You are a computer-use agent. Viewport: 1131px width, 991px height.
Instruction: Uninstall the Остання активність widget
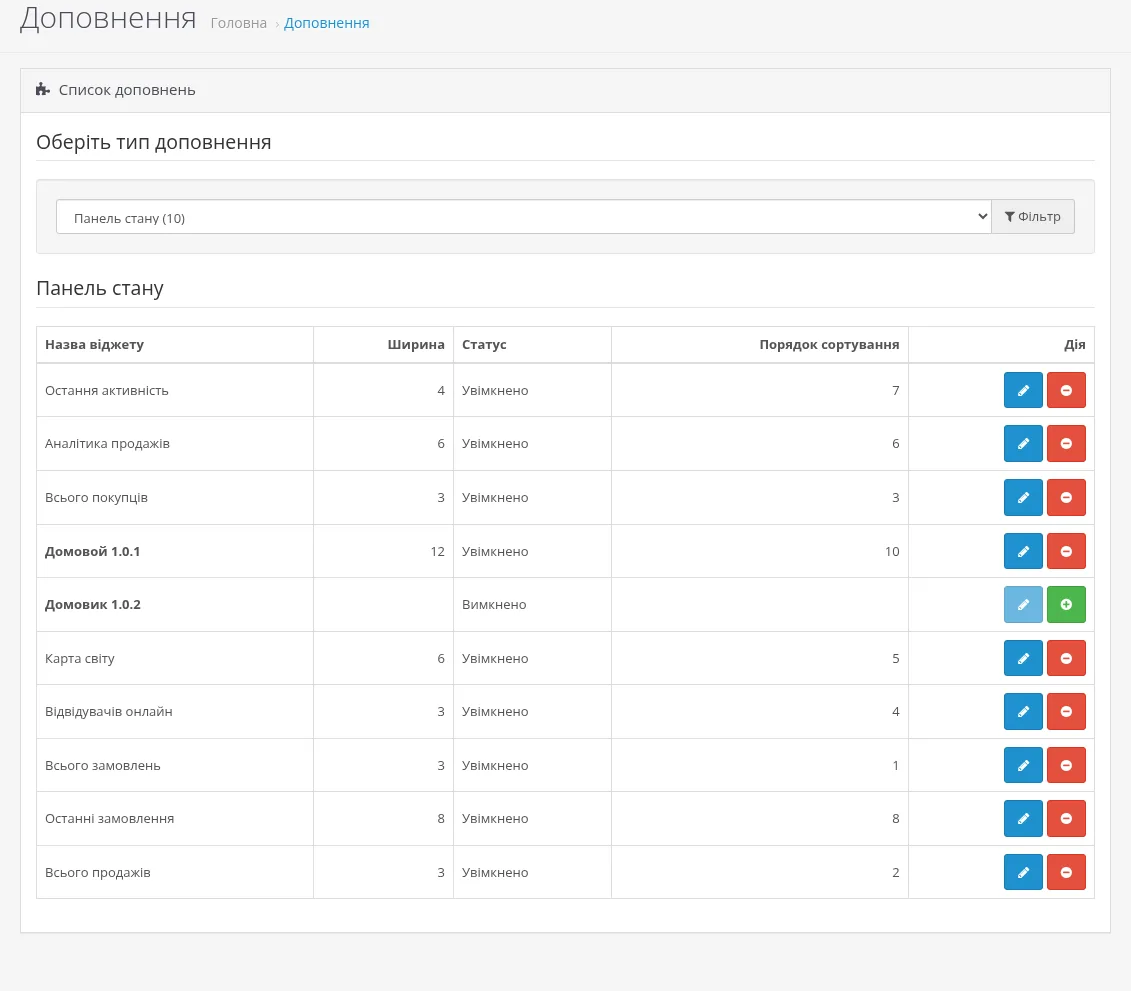pyautogui.click(x=1066, y=390)
